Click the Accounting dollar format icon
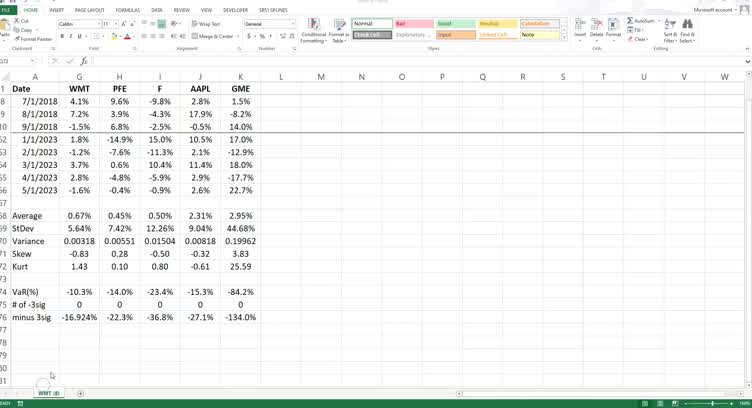Viewport: 752px width, 408px height. [249, 36]
